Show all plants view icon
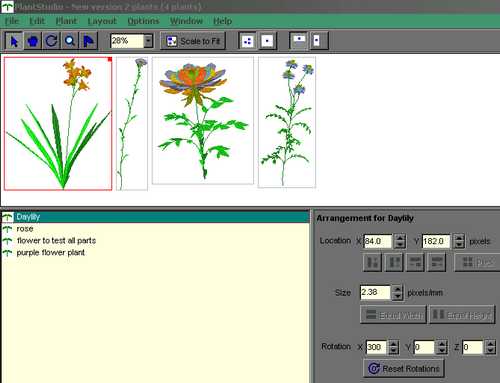This screenshot has height=383, width=500. pos(248,41)
